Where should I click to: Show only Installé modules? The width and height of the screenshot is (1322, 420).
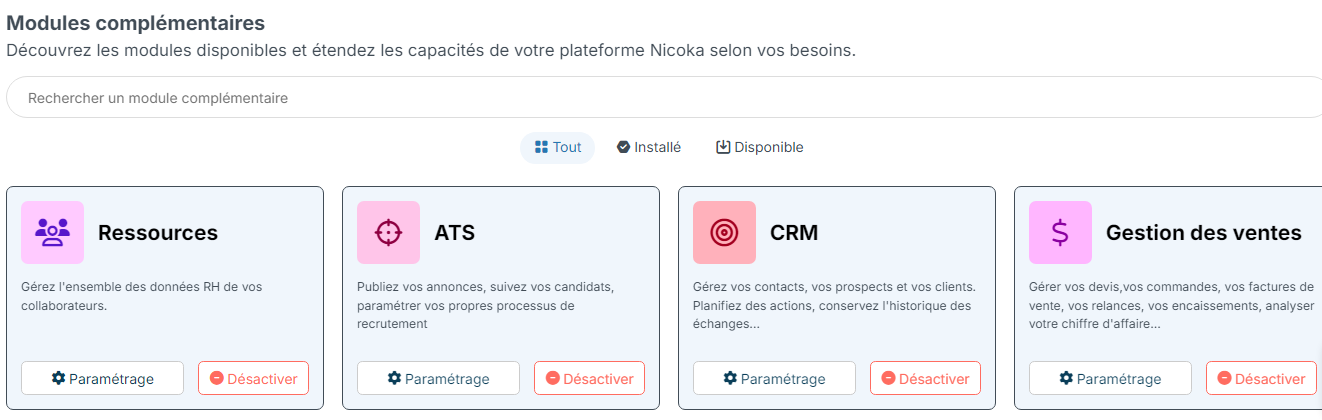[649, 147]
